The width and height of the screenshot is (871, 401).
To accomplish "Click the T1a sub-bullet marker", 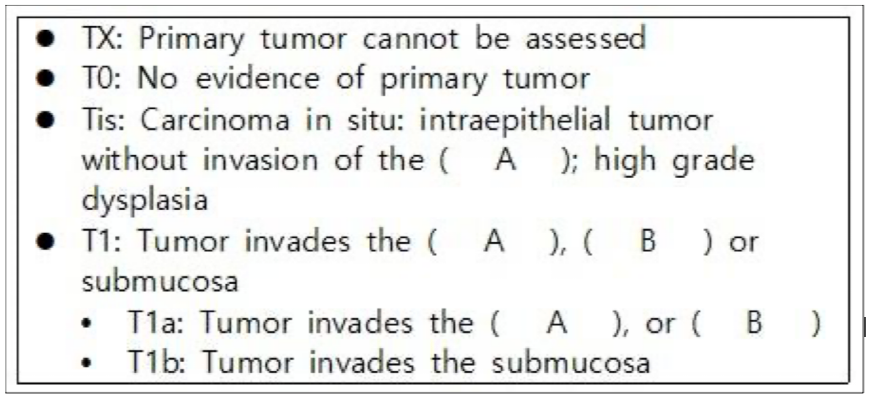I will point(85,324).
